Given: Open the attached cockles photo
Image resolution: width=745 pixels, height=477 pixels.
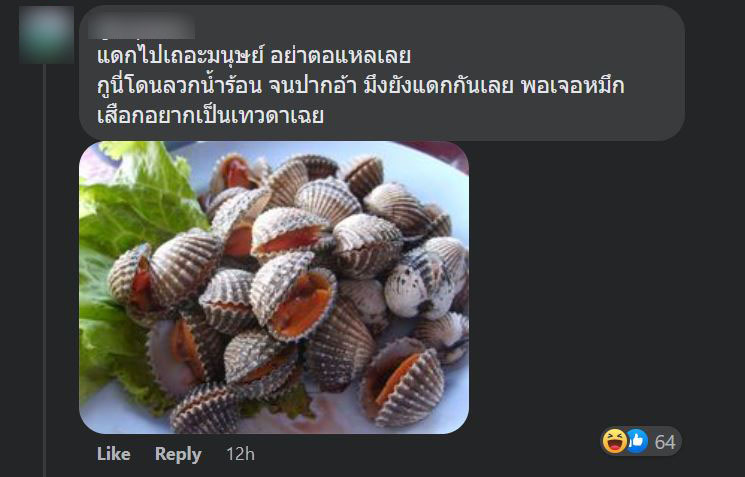Looking at the screenshot, I should (274, 287).
